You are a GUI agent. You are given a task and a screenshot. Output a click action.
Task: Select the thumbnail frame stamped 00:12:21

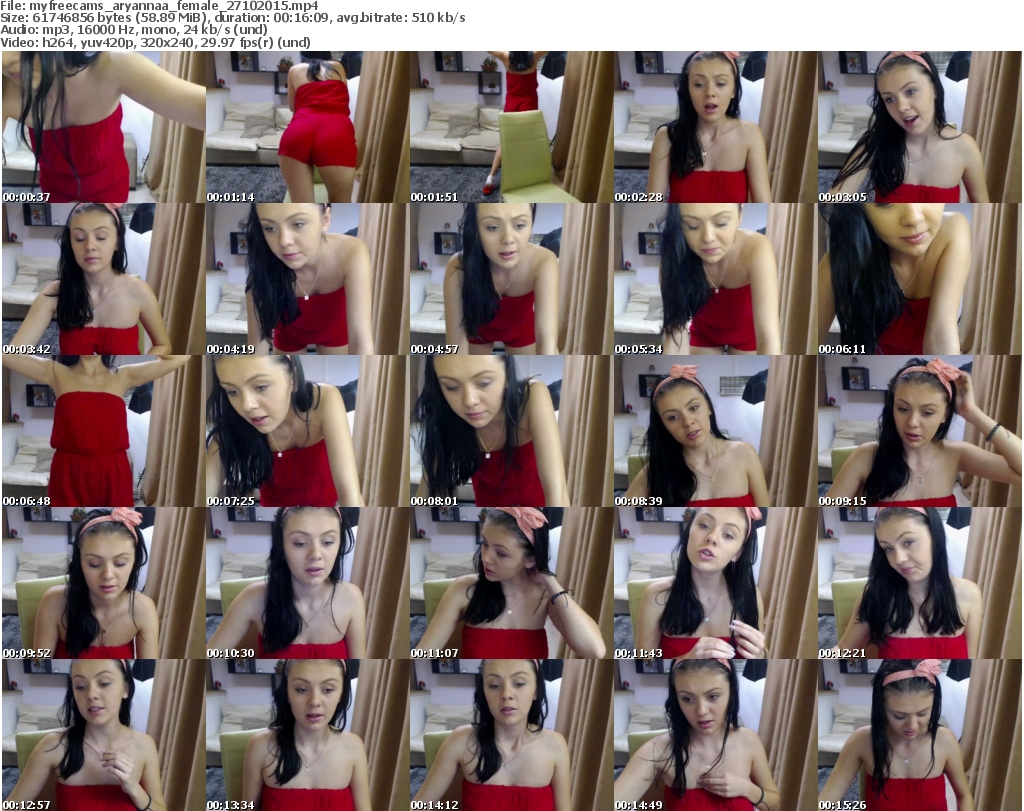click(x=920, y=583)
